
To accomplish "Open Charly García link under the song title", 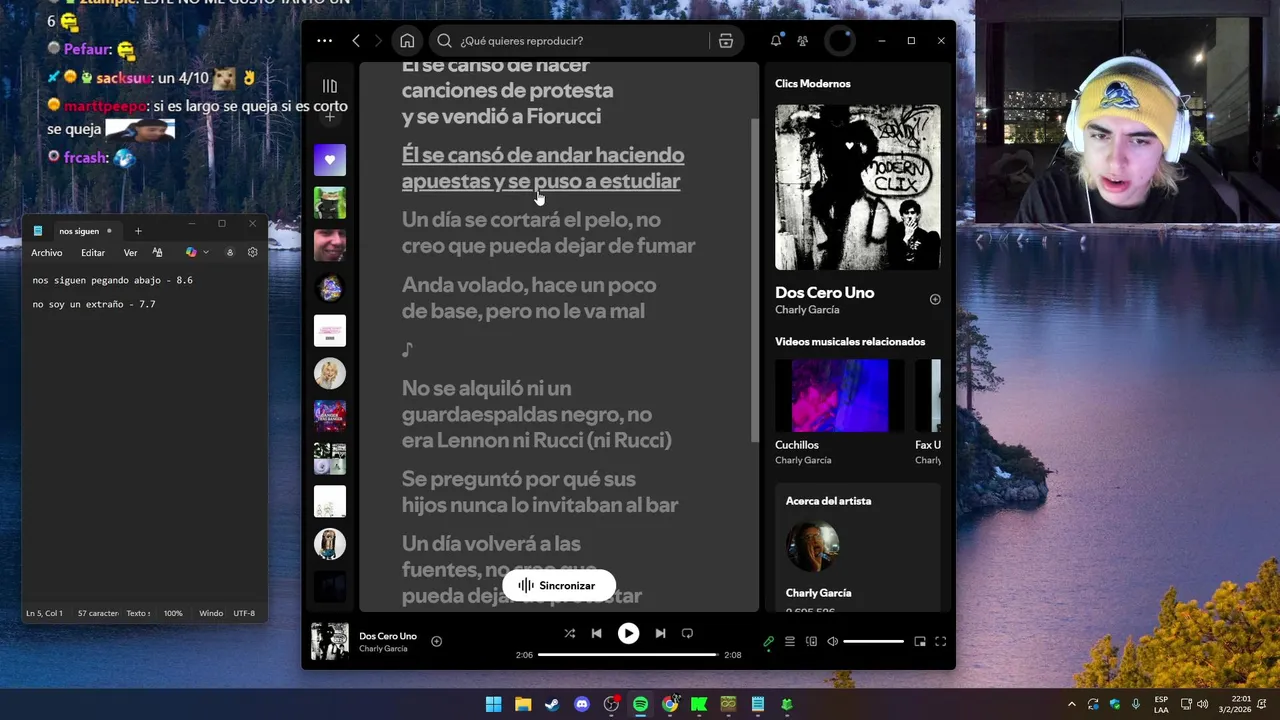I will click(x=807, y=310).
